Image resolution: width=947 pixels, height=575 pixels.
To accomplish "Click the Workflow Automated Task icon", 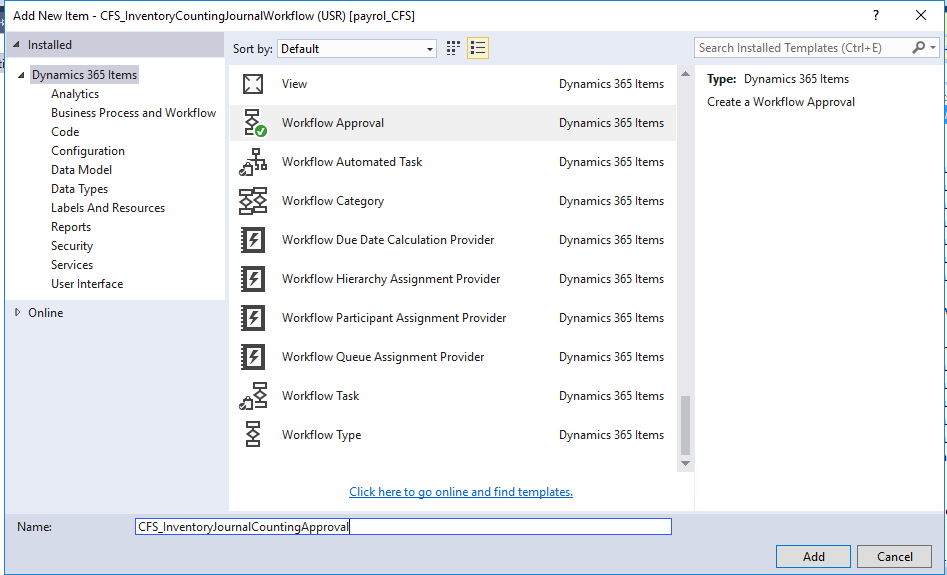I will click(x=253, y=162).
